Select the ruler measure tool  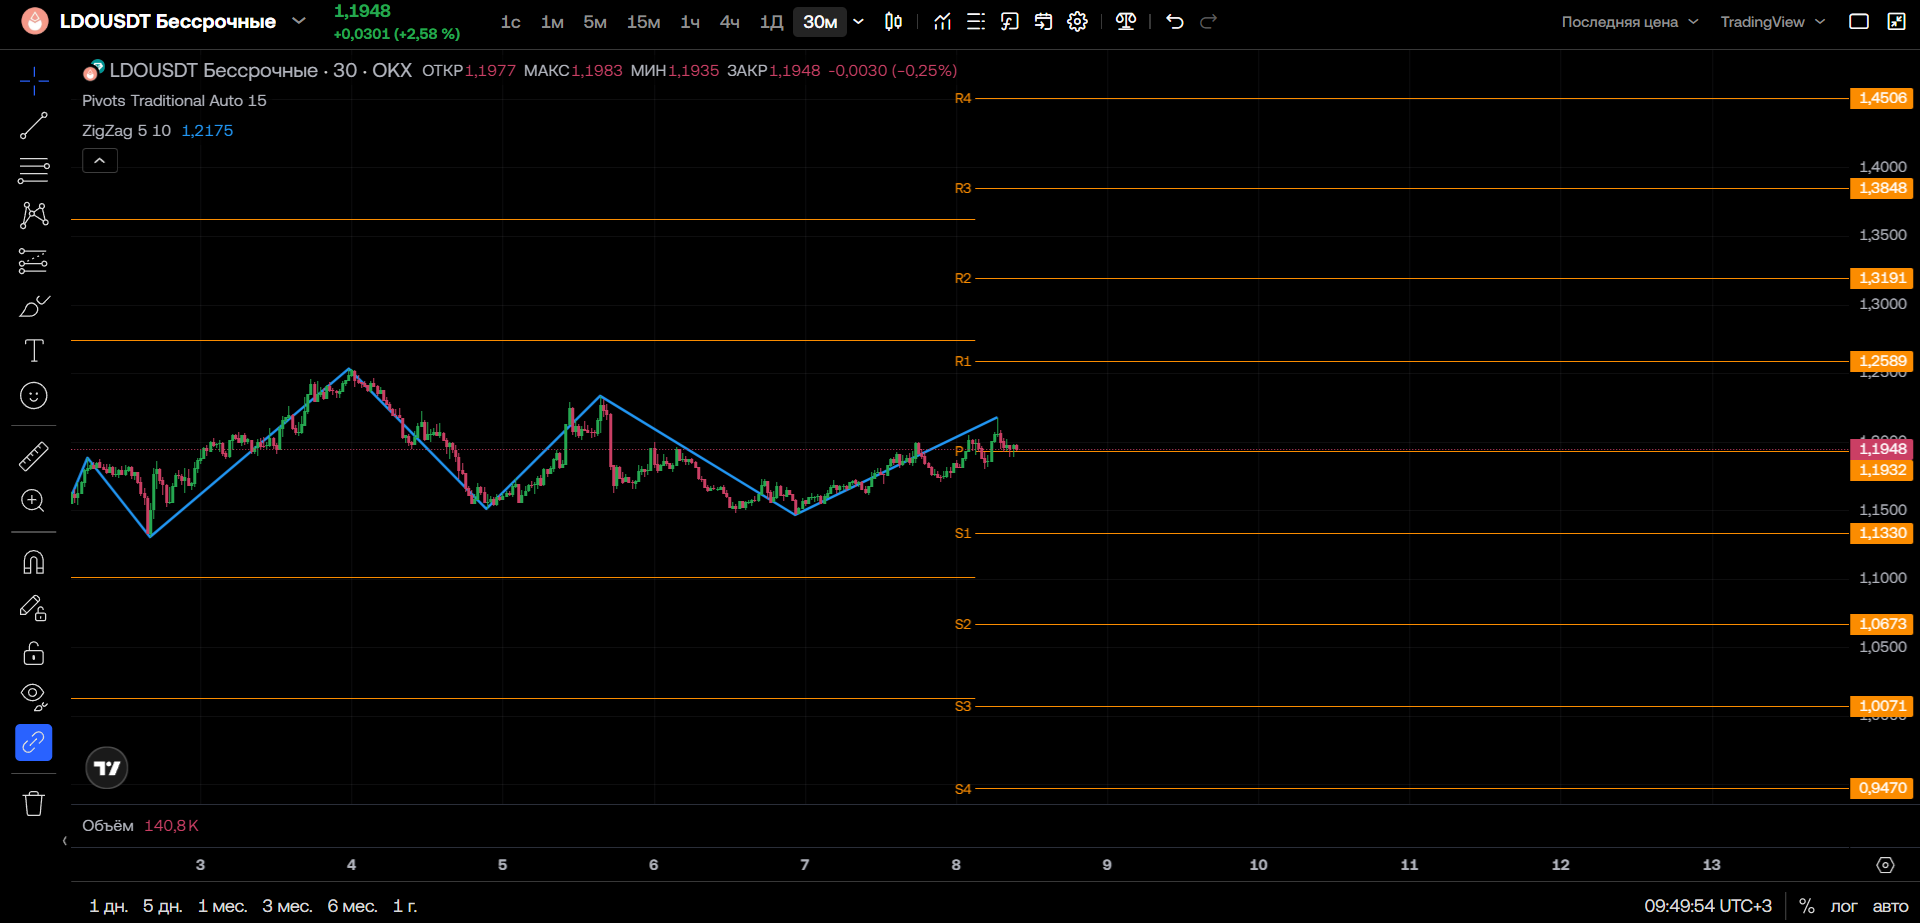[x=34, y=456]
